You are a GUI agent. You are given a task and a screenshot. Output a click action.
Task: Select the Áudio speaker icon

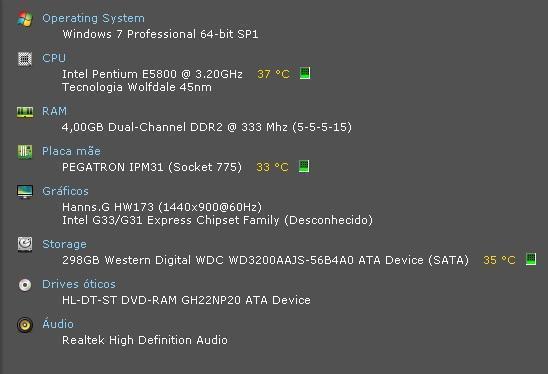[25, 325]
